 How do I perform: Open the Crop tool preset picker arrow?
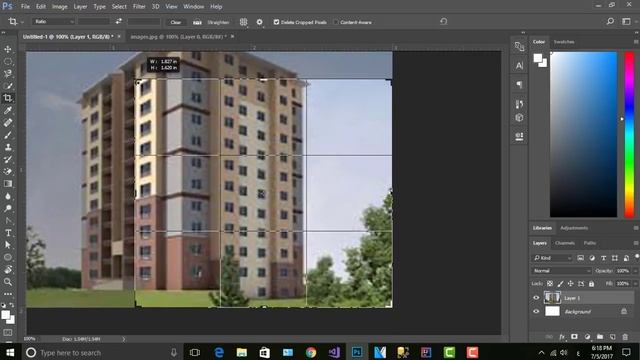pyautogui.click(x=22, y=22)
